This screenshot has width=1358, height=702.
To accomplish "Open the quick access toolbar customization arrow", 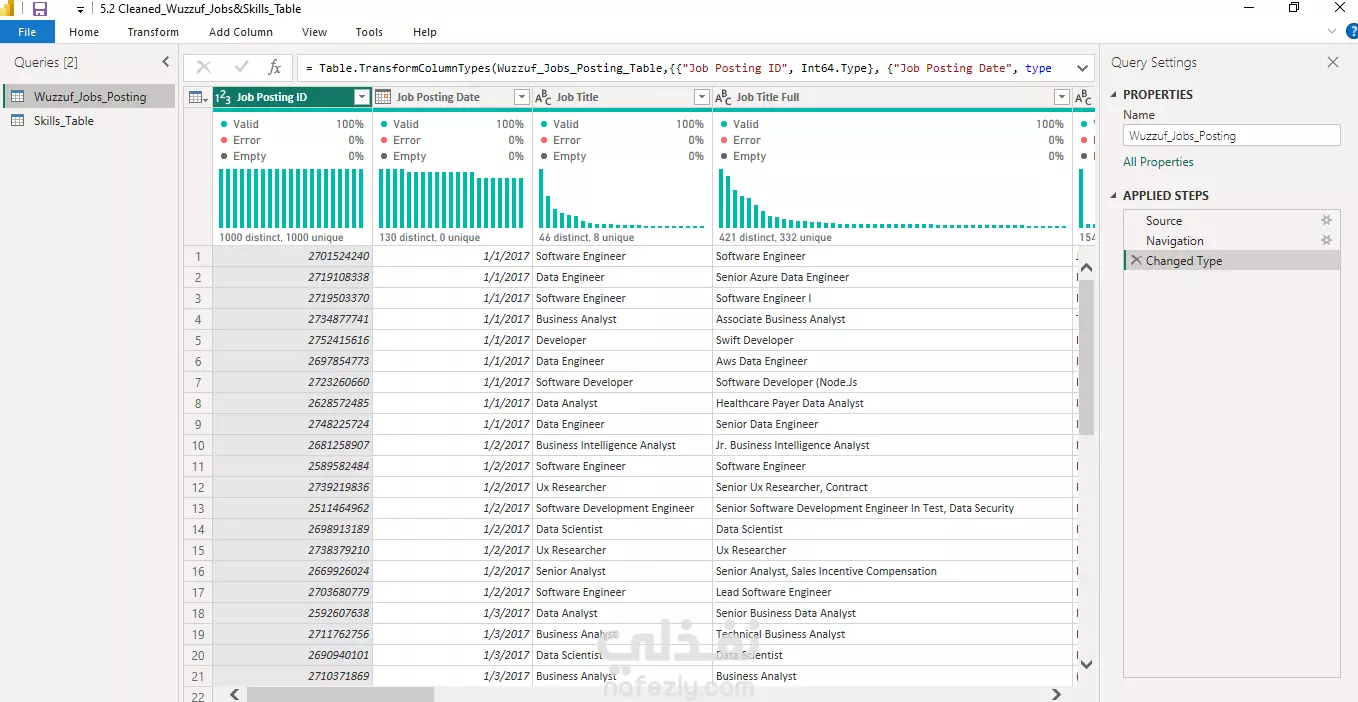I will point(80,10).
